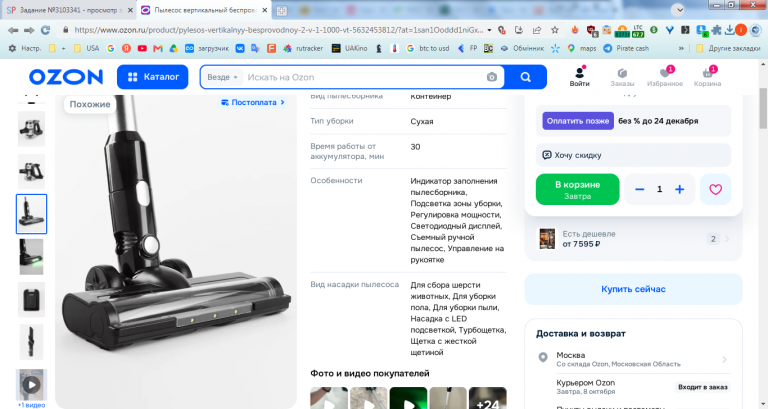The height and width of the screenshot is (409, 768).
Task: Open the Gmail bookmark icon
Action: point(158,48)
